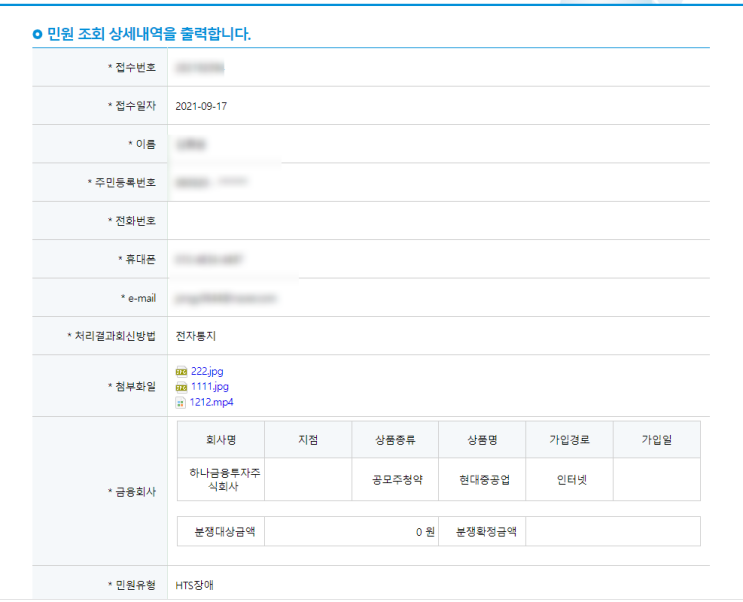Click the 분쟁확정금액 label cell
743x602 pixels.
tap(482, 531)
